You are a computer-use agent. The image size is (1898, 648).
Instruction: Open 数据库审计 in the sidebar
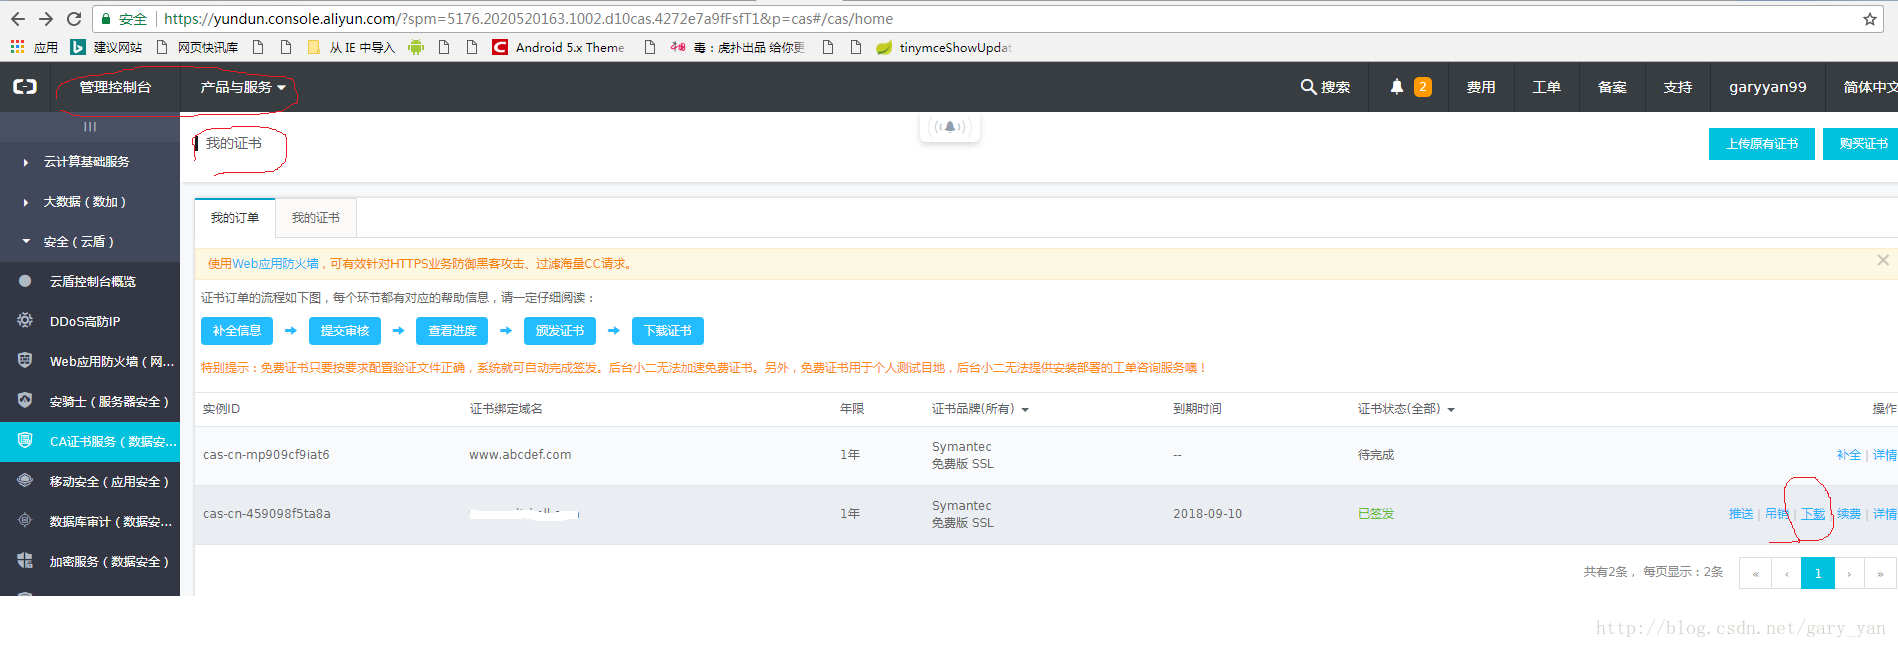tap(90, 522)
